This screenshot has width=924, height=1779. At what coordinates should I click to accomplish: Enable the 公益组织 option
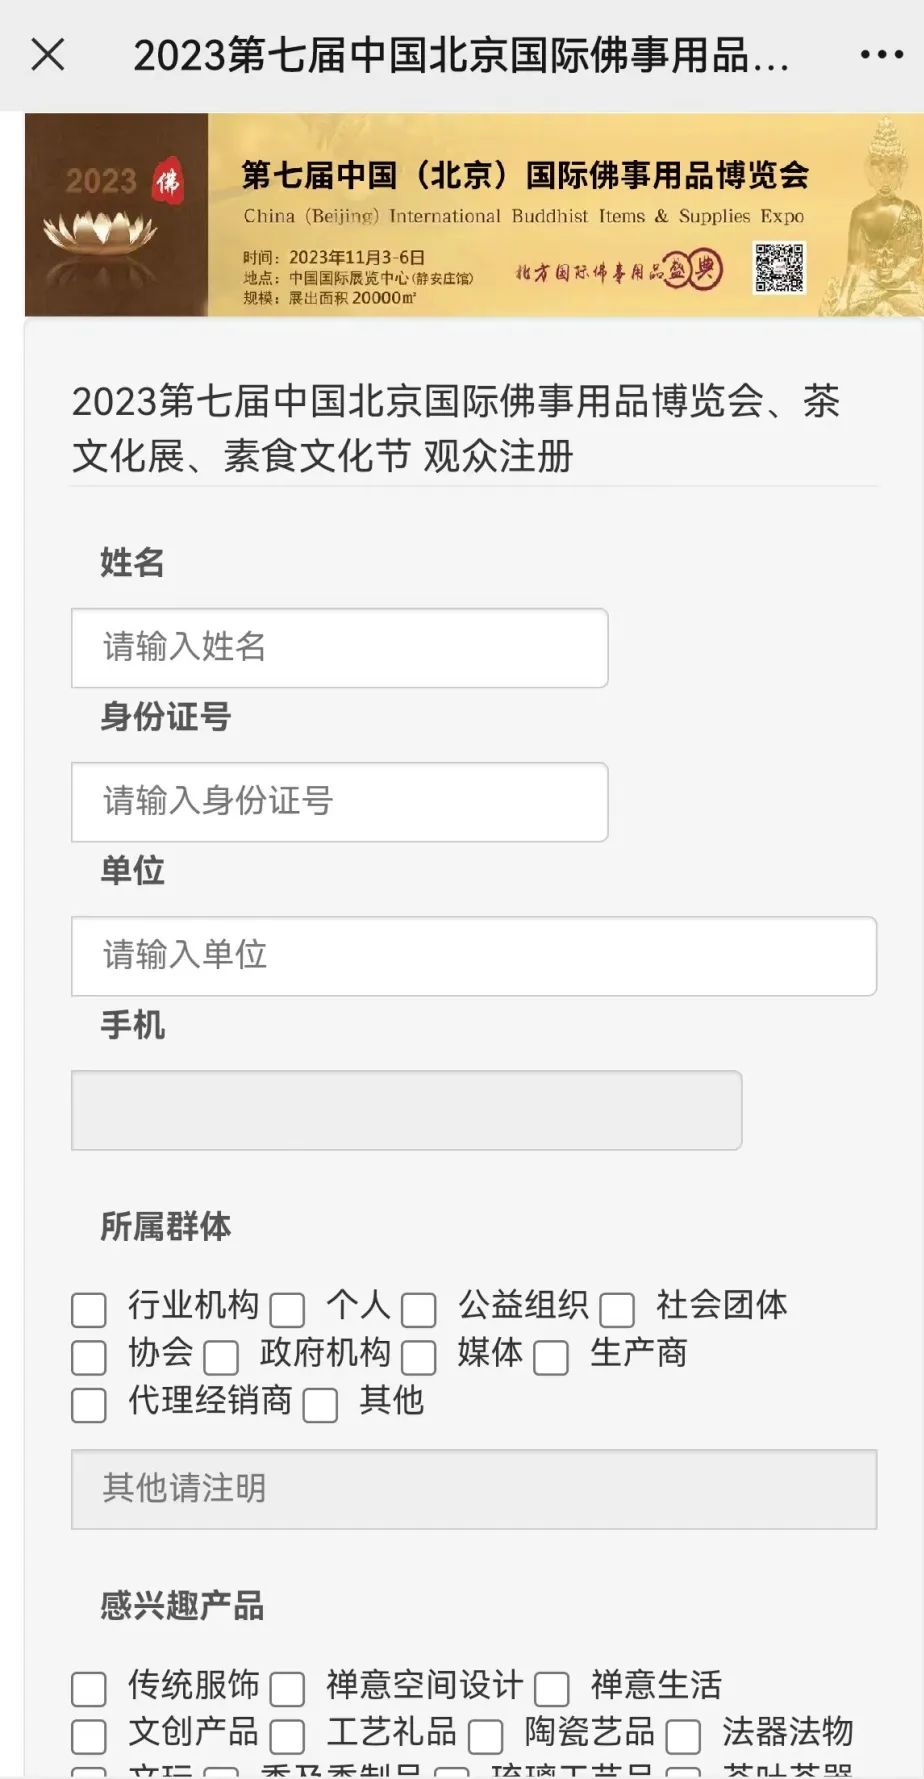419,1309
